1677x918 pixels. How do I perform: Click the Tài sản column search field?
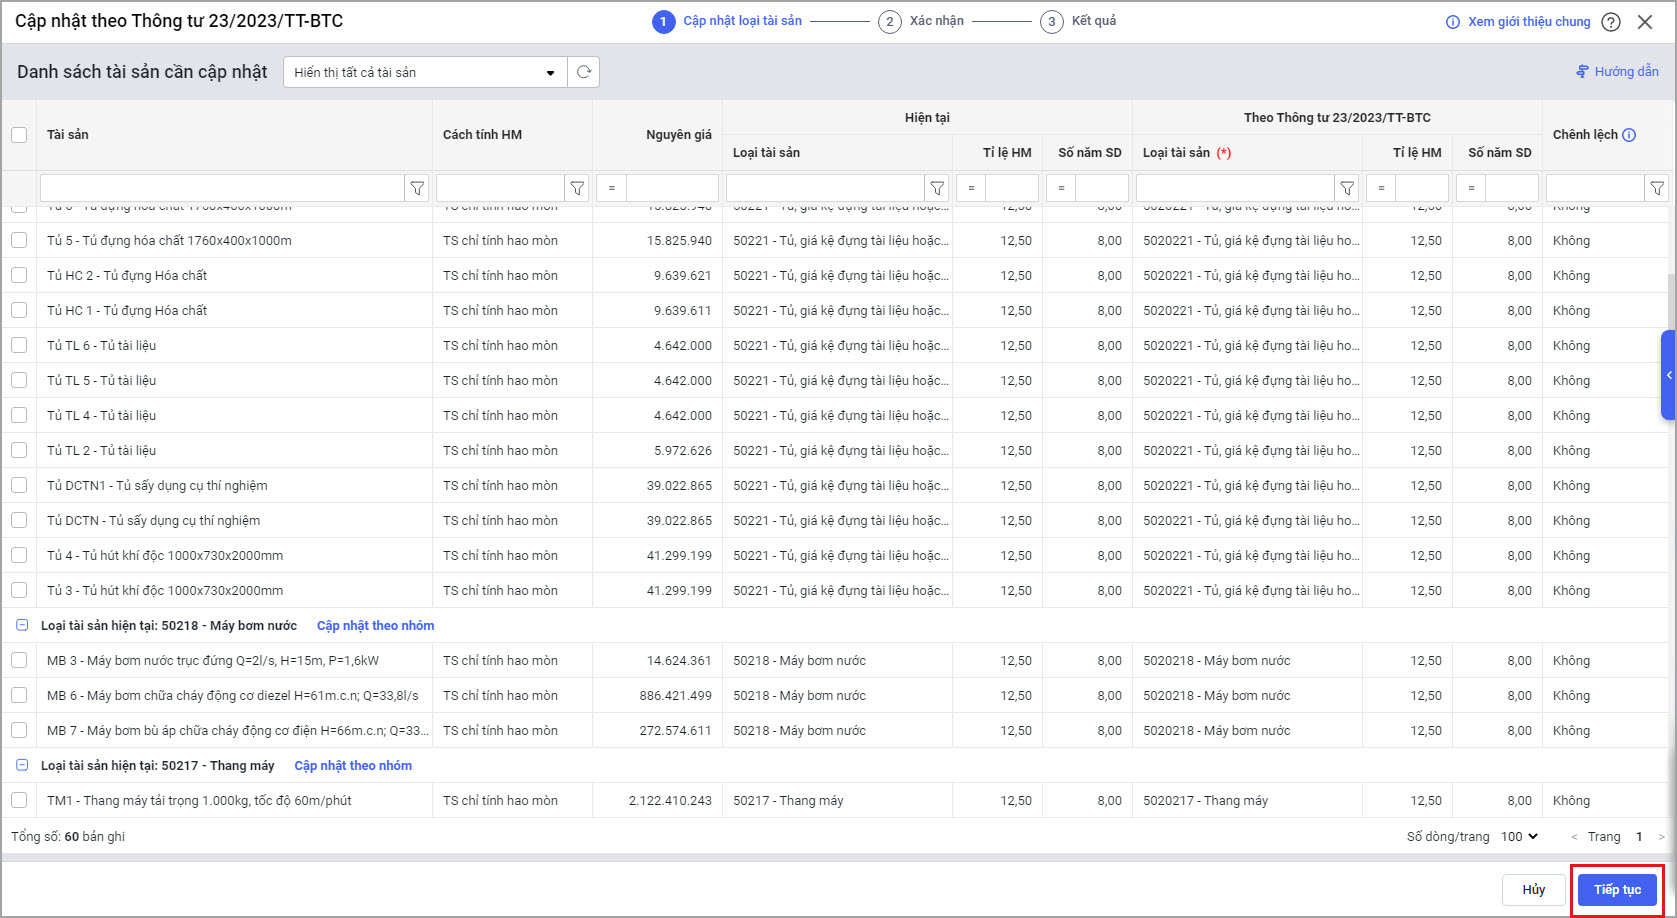tap(221, 188)
